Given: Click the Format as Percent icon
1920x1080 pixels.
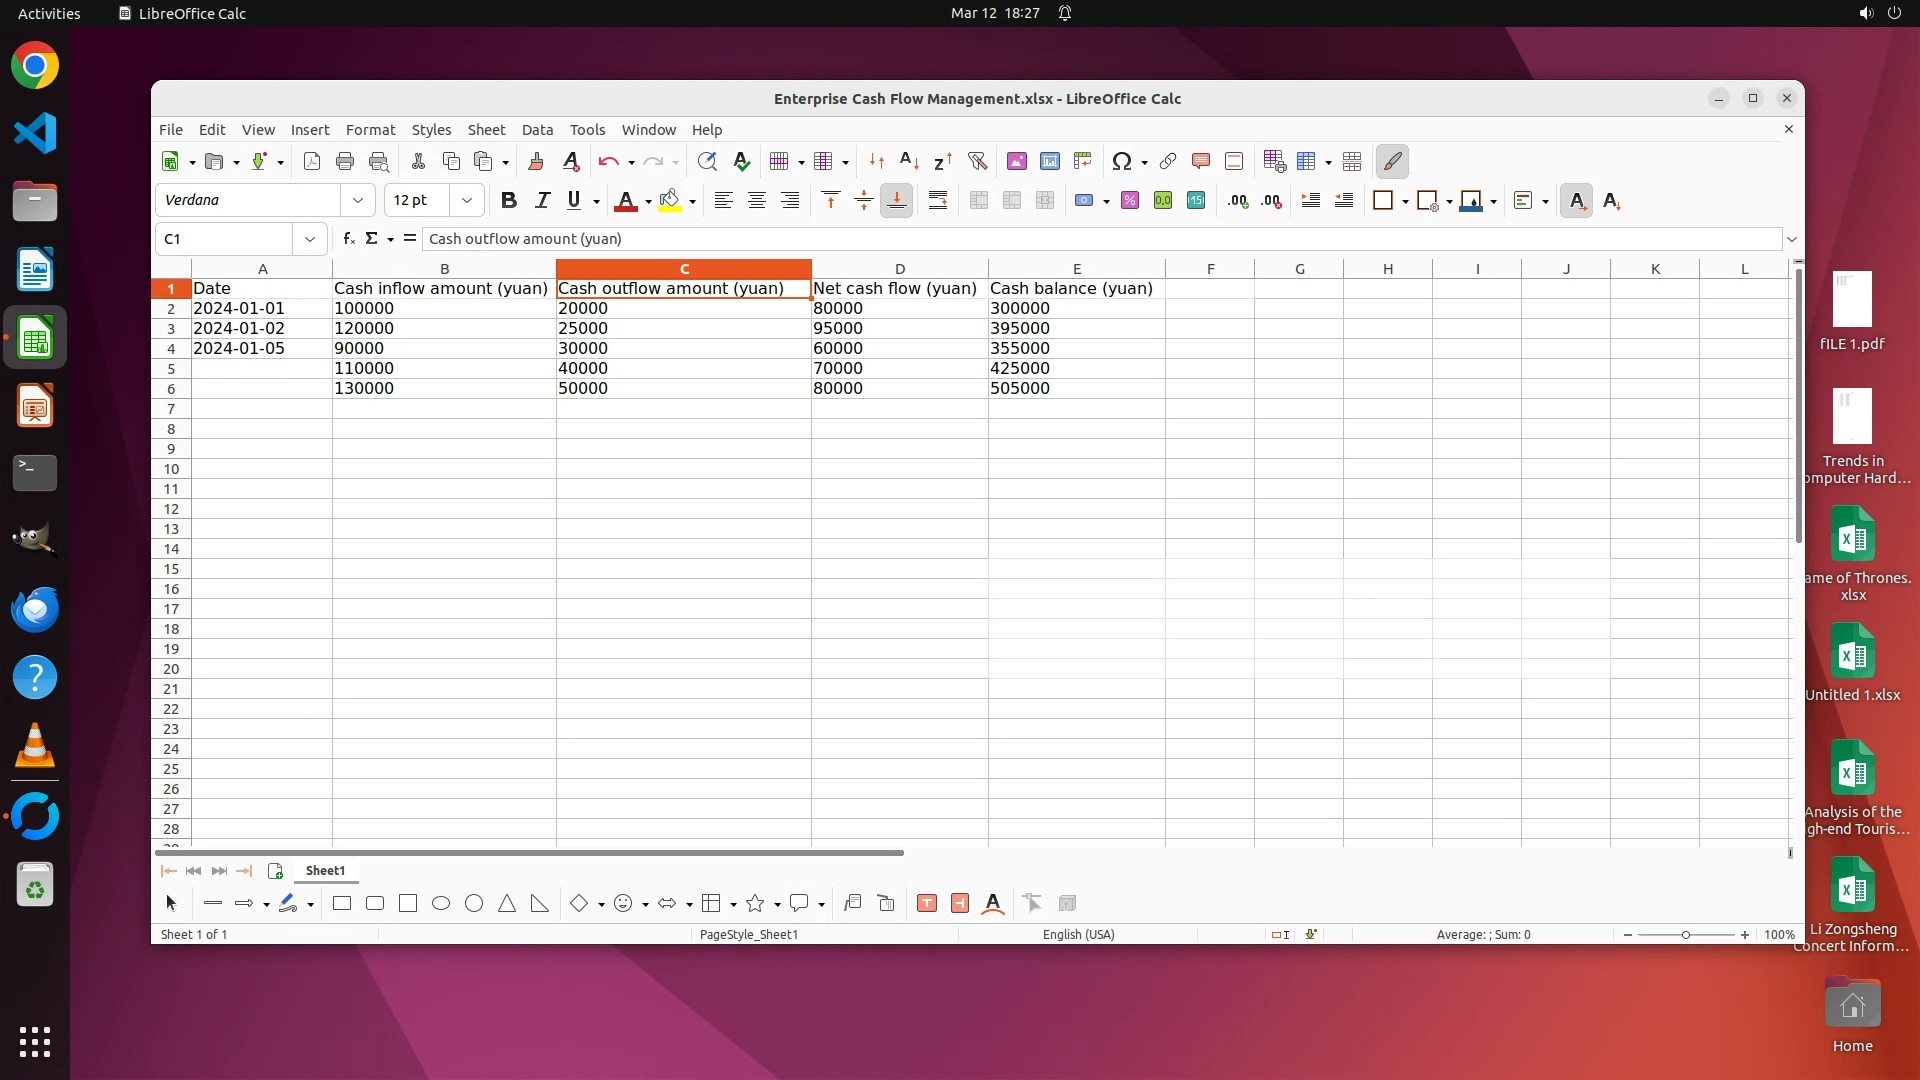Looking at the screenshot, I should tap(1130, 201).
